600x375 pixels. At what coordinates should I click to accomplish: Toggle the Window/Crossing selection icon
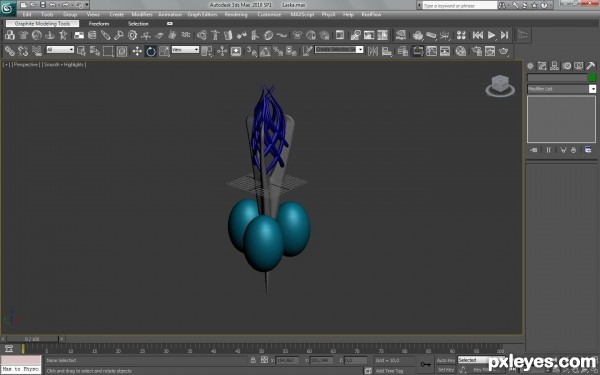click(122, 51)
